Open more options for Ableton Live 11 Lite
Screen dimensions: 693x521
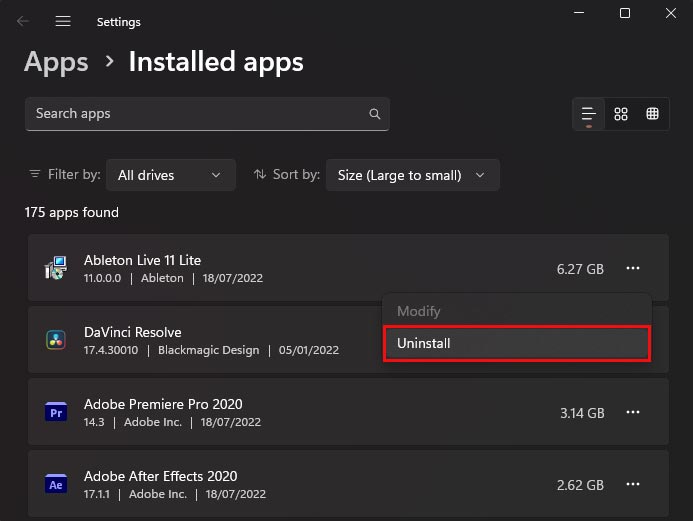point(633,268)
